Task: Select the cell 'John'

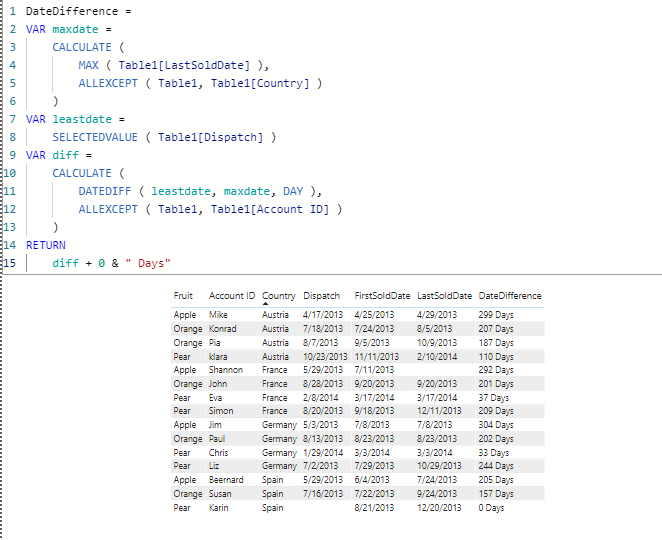Action: point(218,384)
